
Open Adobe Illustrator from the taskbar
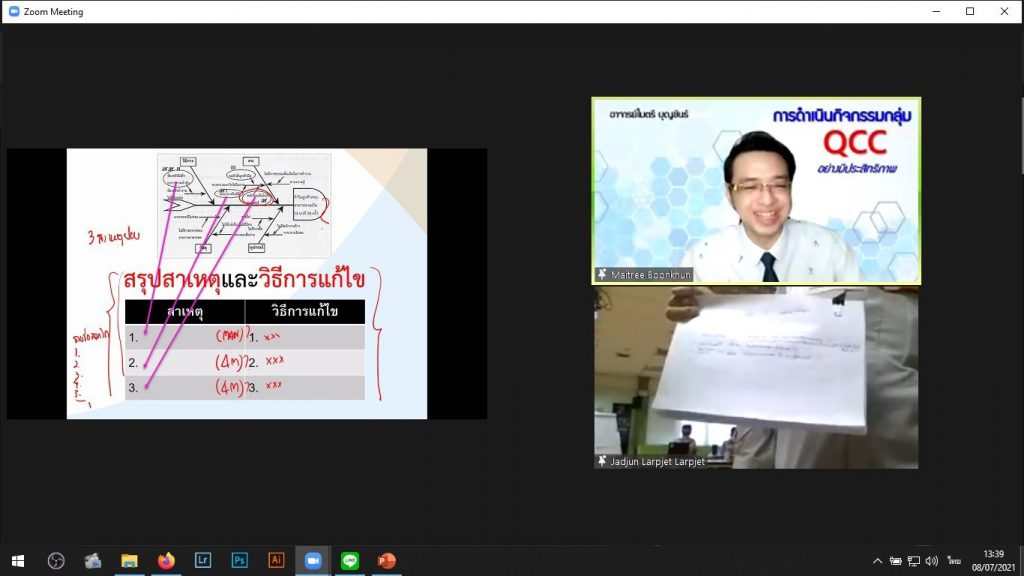point(277,561)
